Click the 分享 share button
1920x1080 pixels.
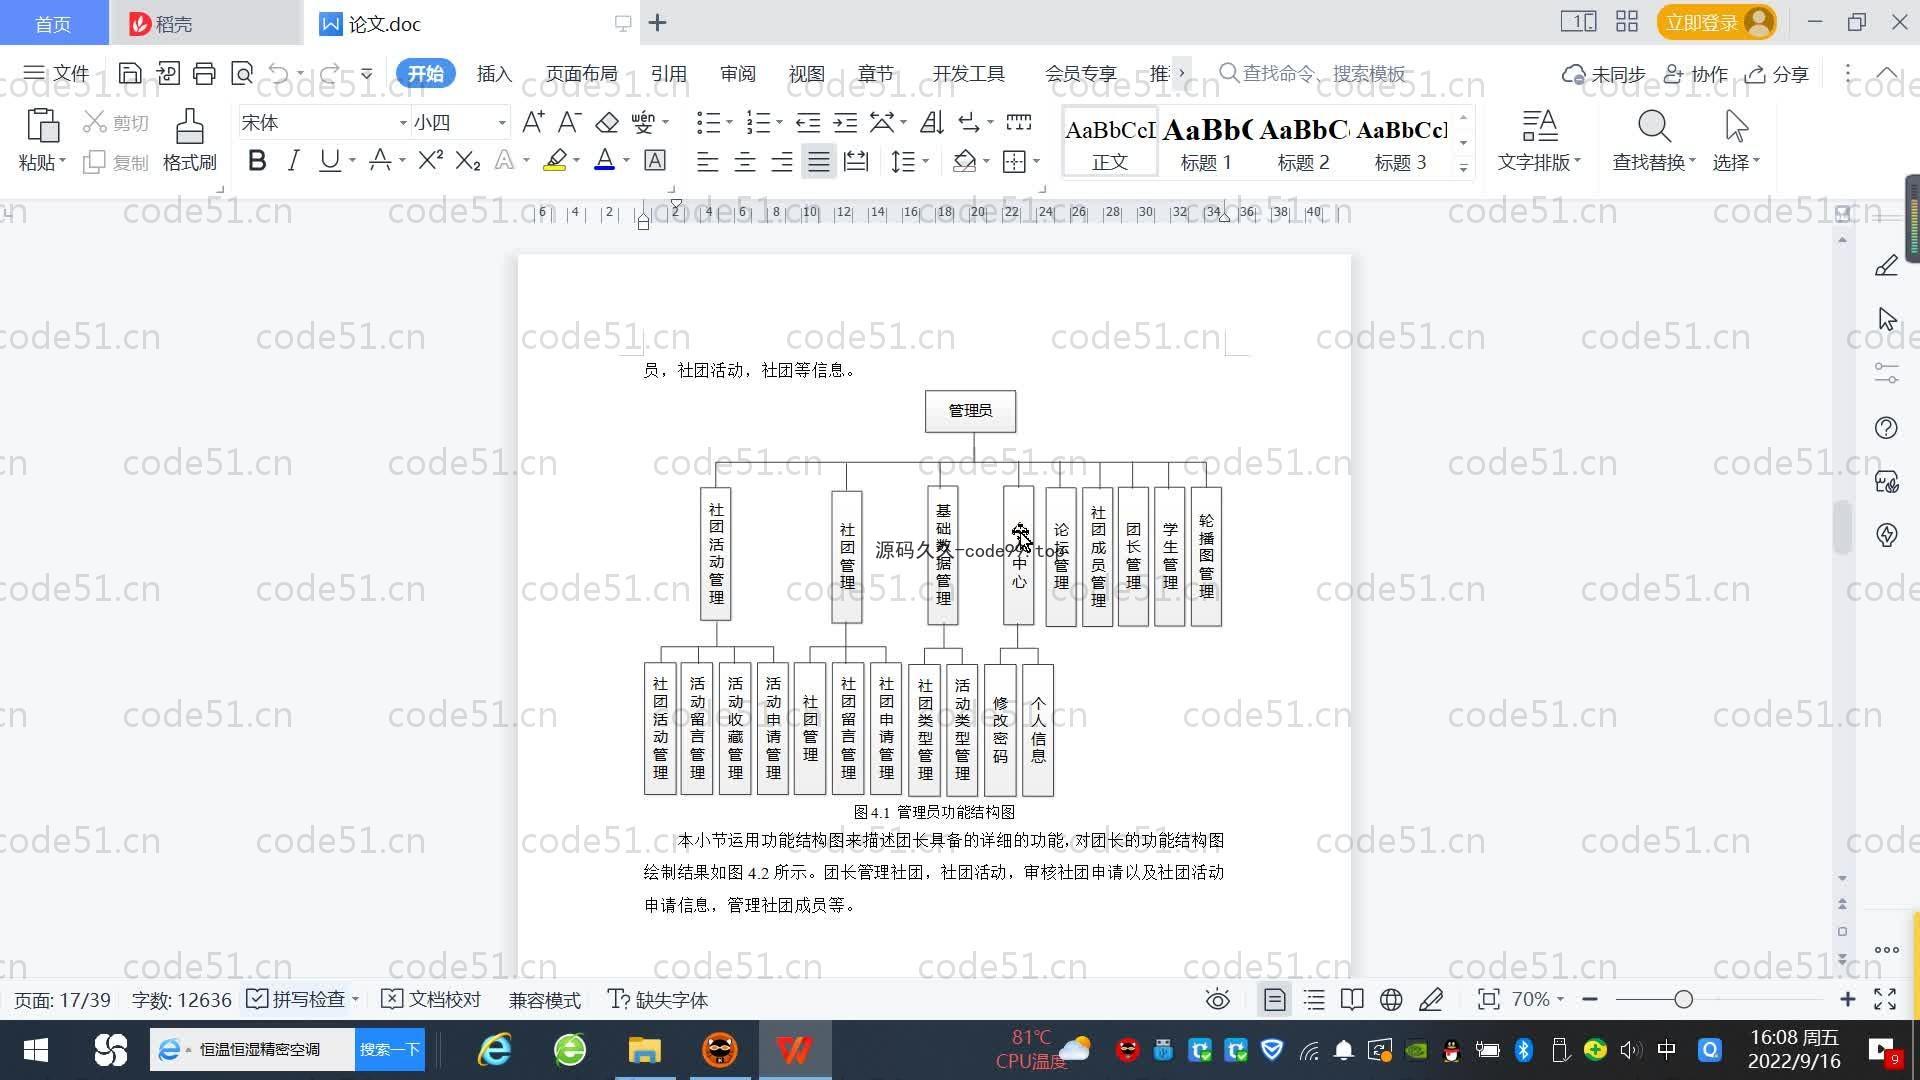tap(1777, 74)
